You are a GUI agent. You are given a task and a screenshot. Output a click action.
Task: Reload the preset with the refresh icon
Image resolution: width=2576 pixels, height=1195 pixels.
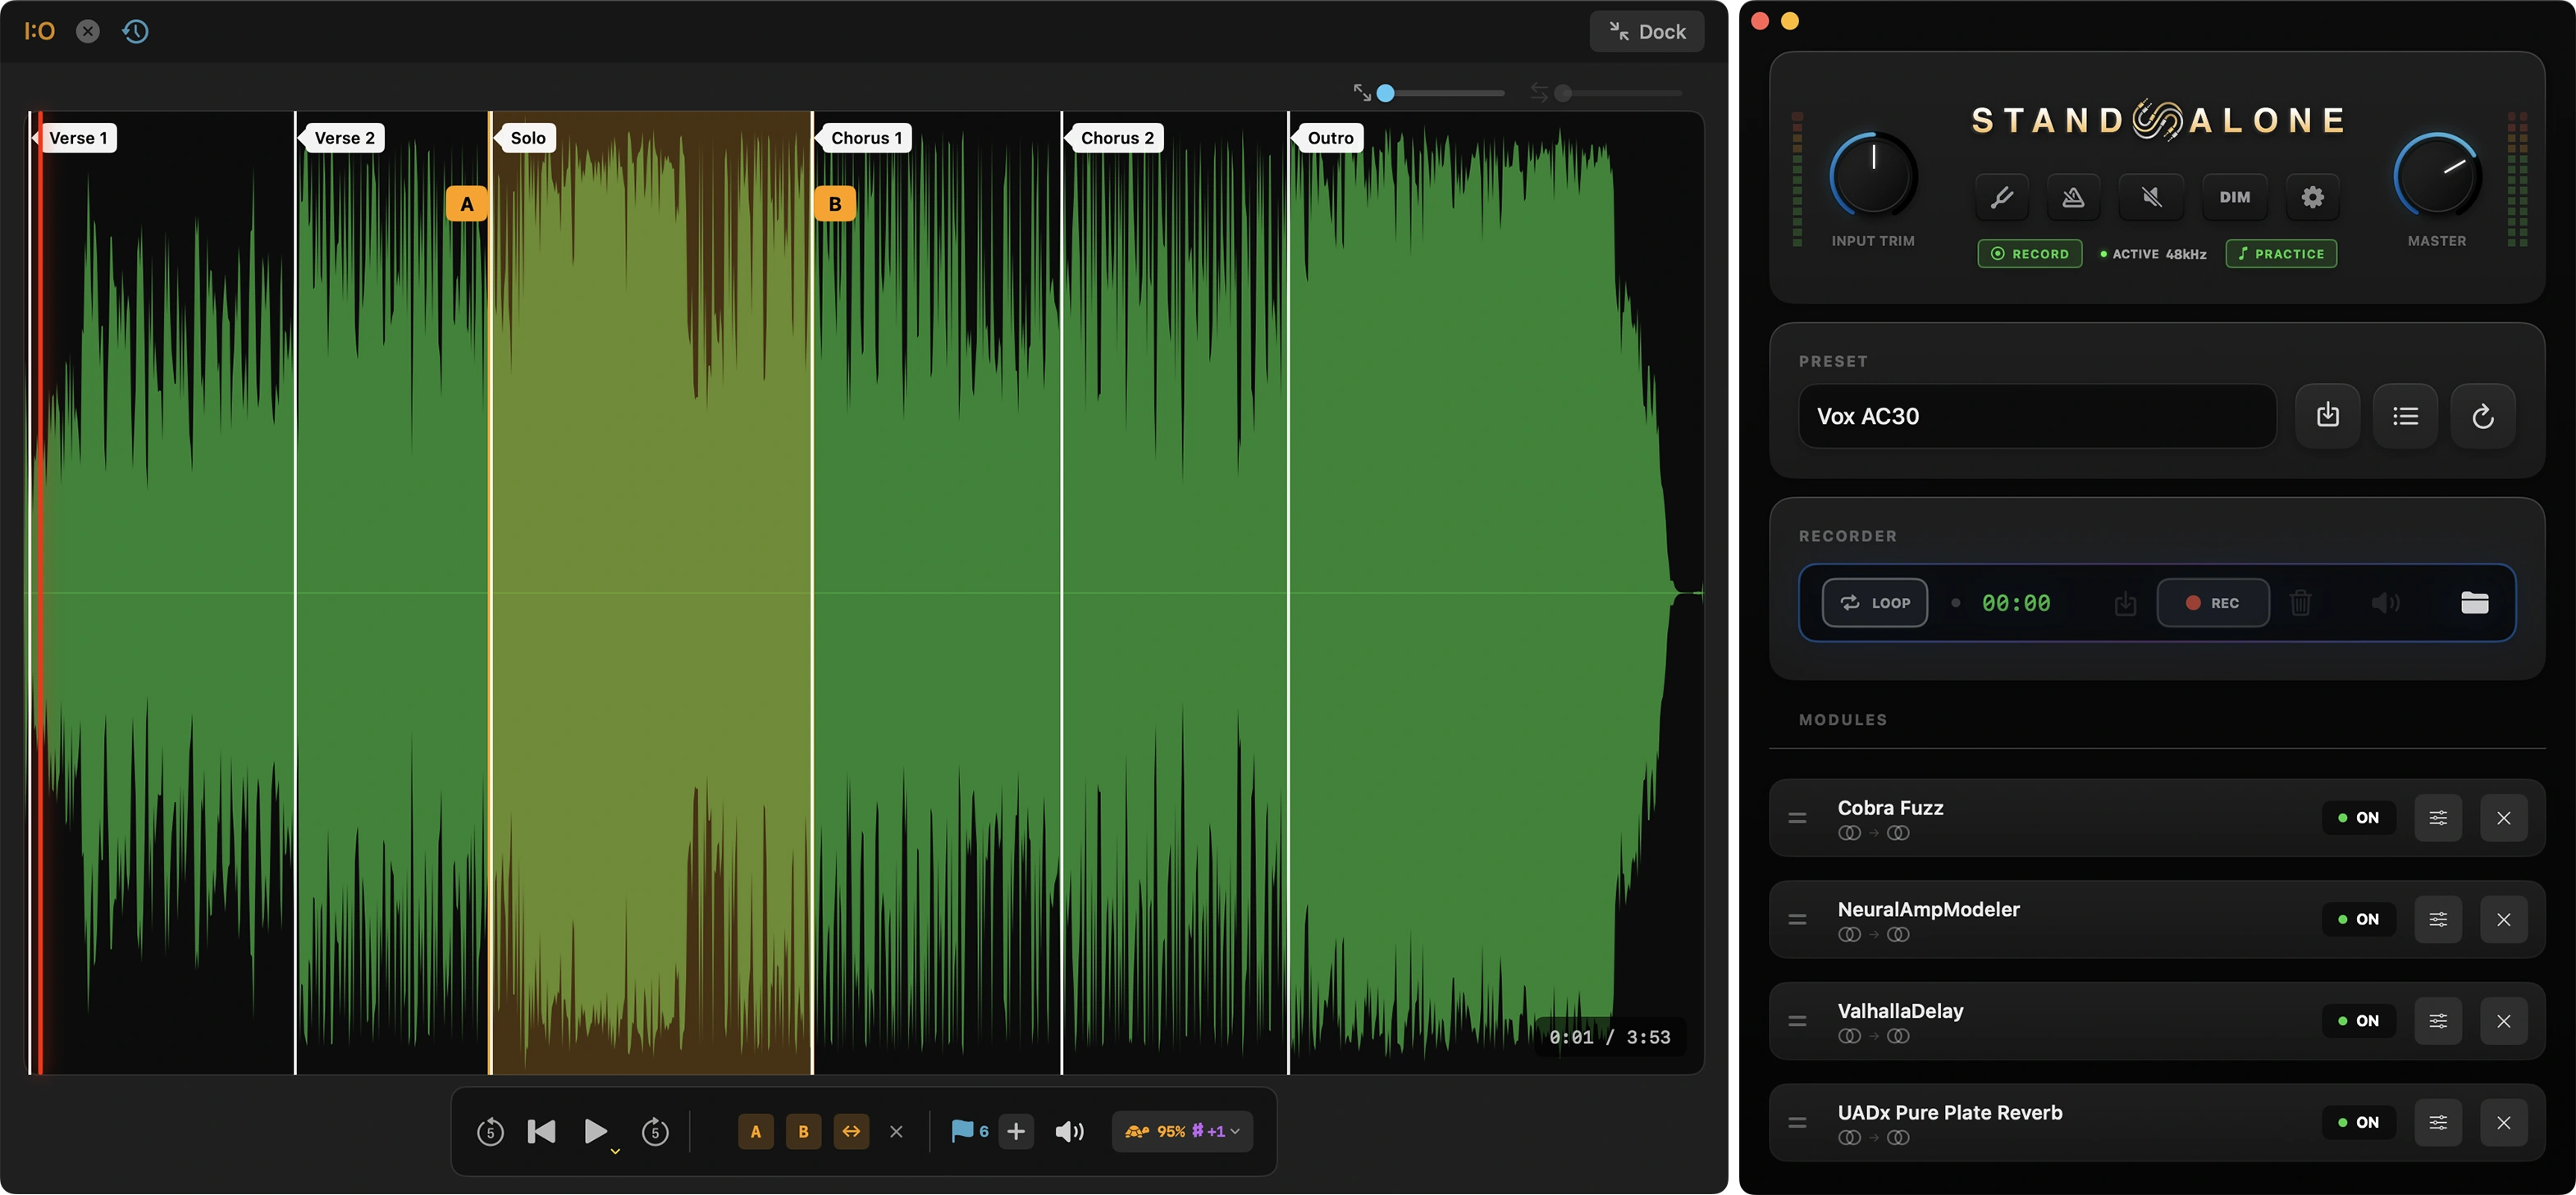click(2483, 416)
